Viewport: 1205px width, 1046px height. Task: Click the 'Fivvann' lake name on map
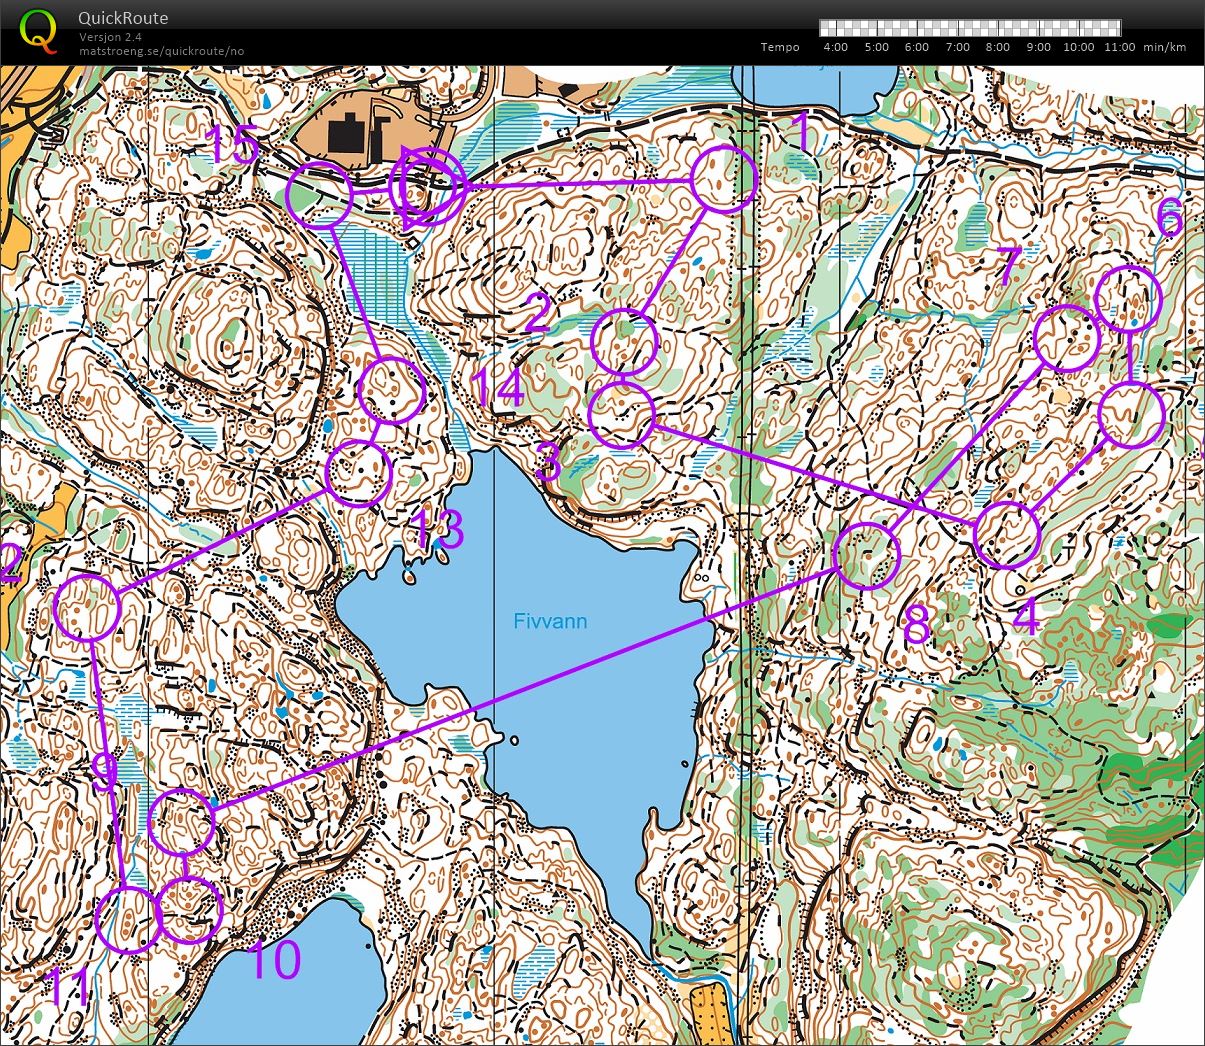click(x=550, y=621)
